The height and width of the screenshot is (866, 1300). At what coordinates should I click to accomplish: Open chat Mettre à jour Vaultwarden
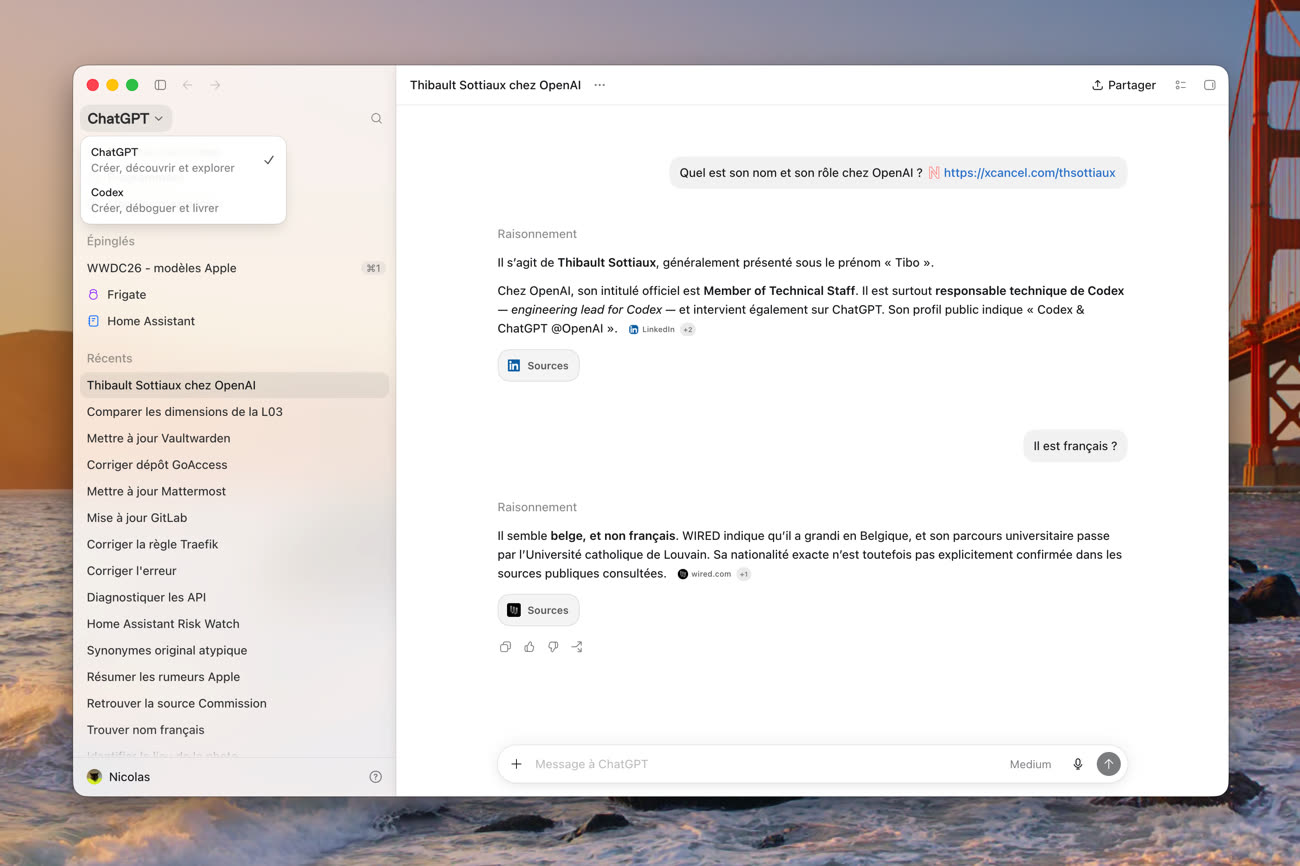coord(234,438)
